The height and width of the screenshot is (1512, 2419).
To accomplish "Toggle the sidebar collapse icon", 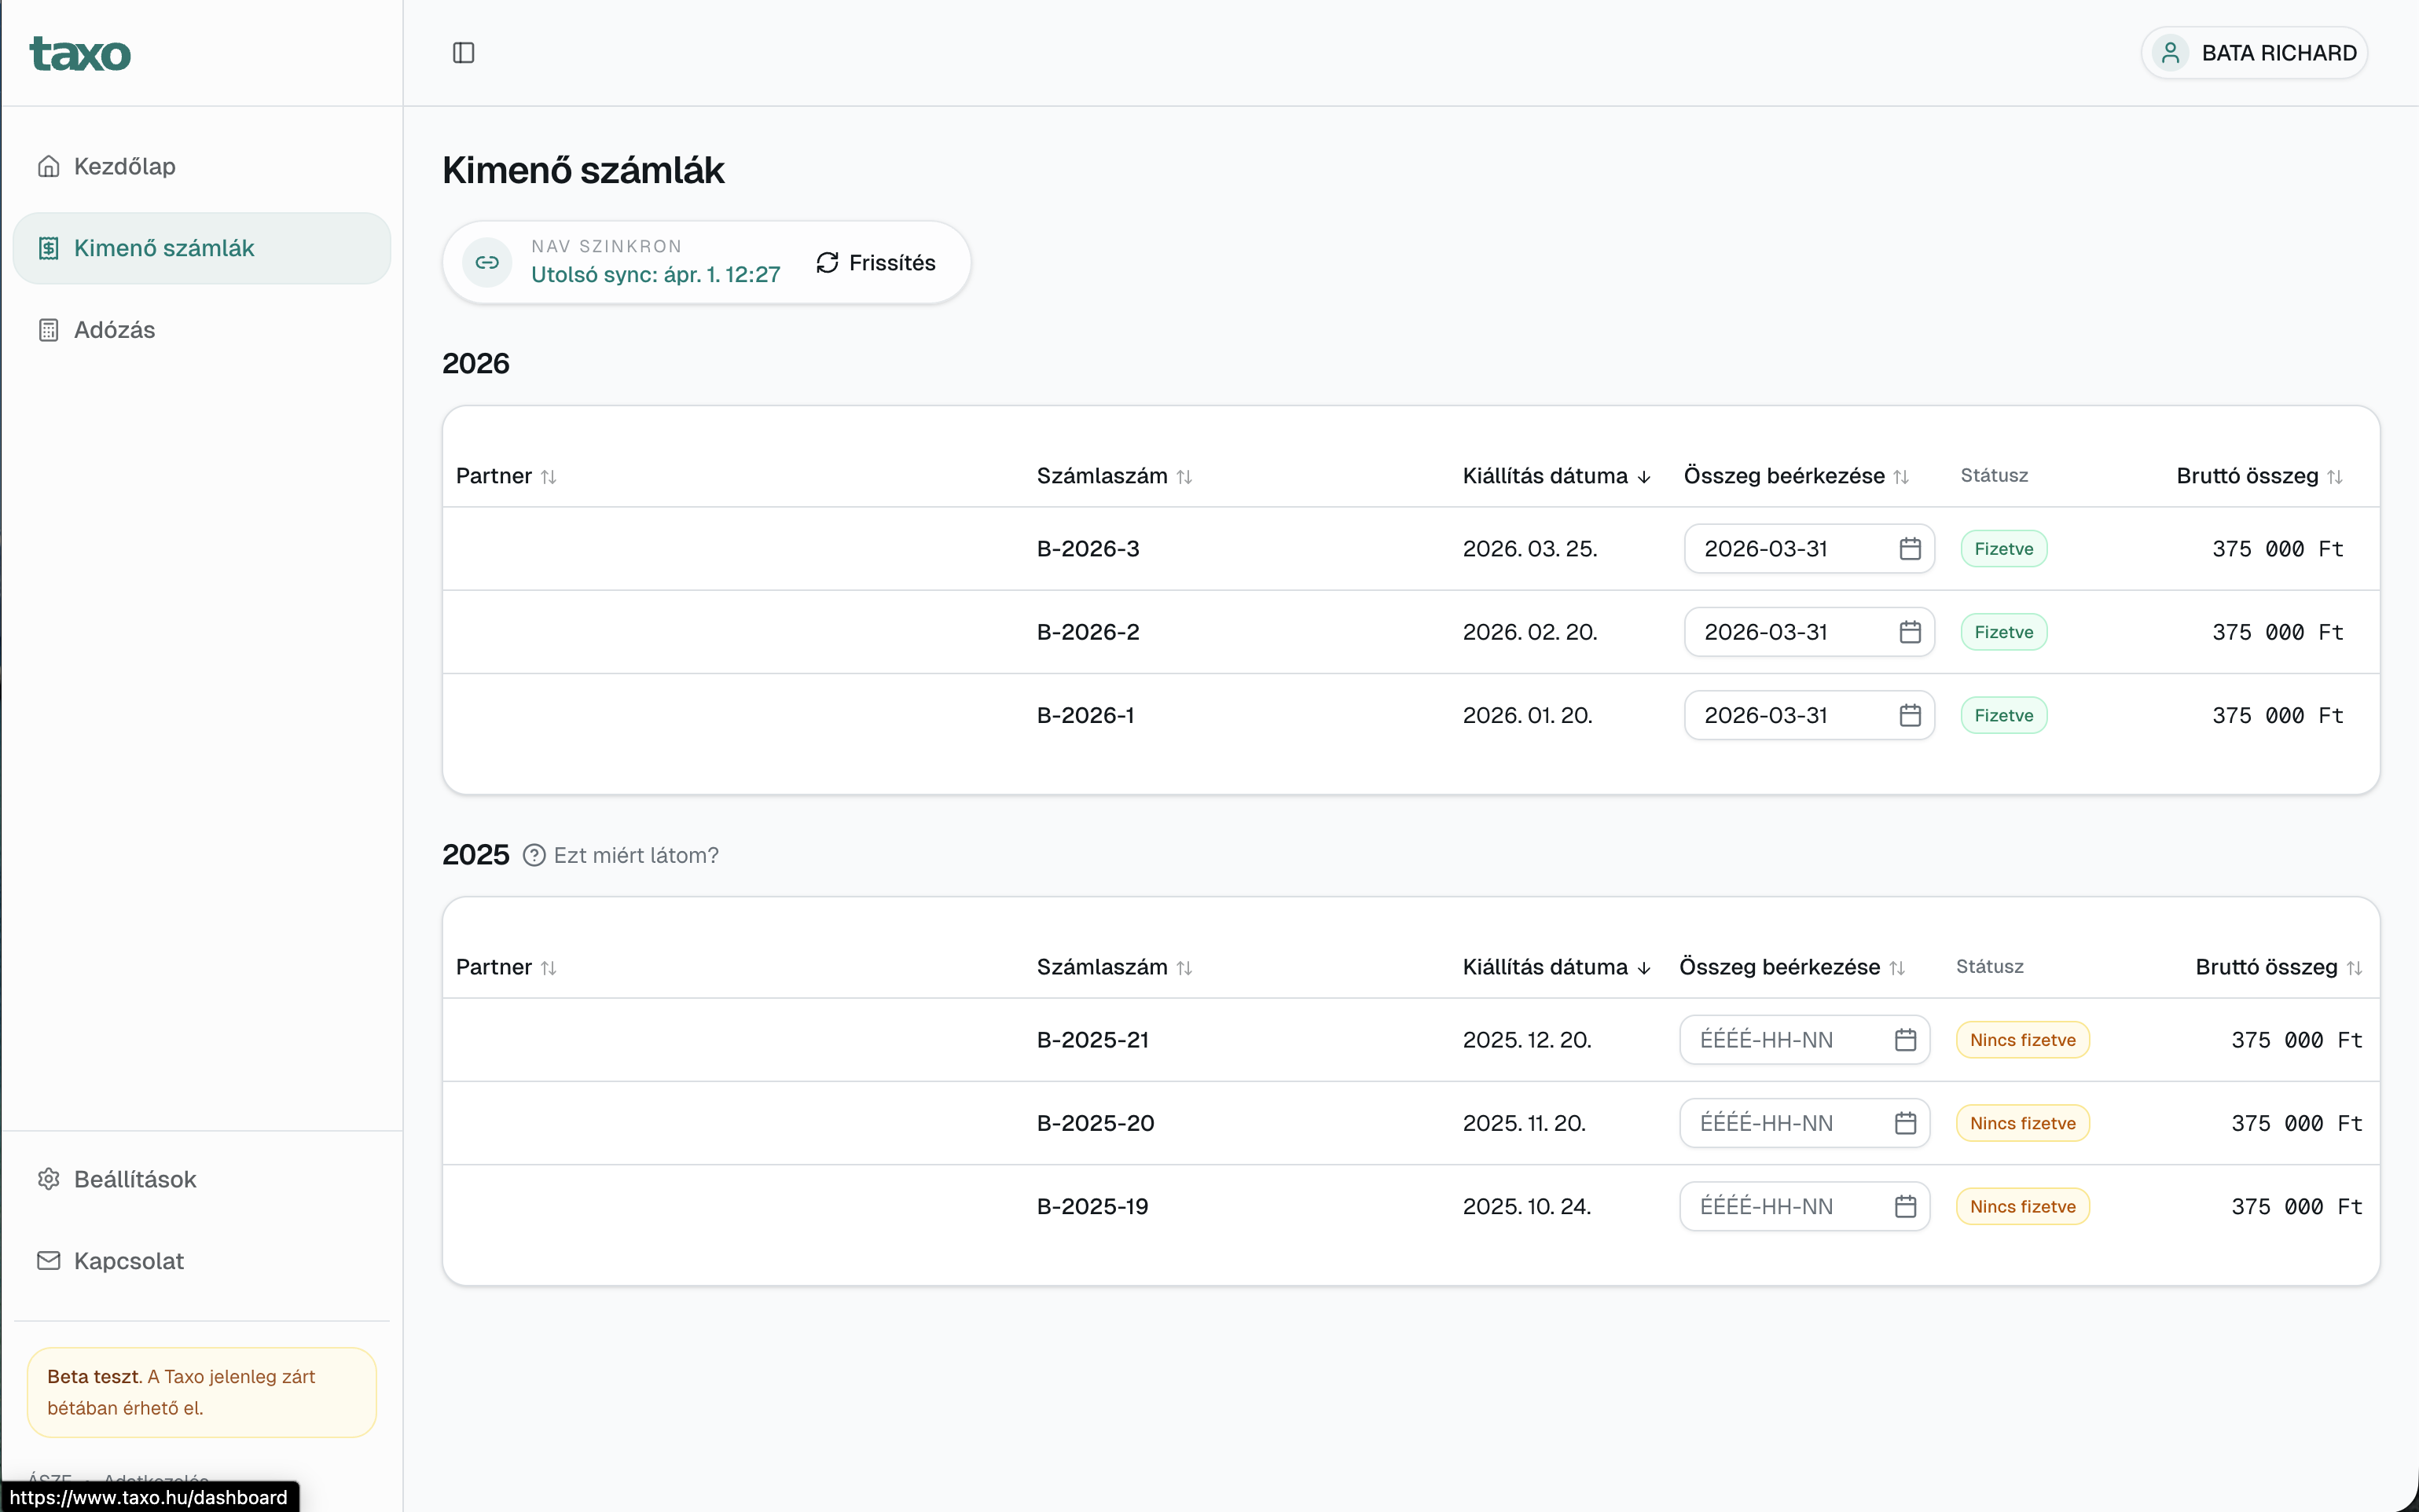I will click(x=463, y=53).
